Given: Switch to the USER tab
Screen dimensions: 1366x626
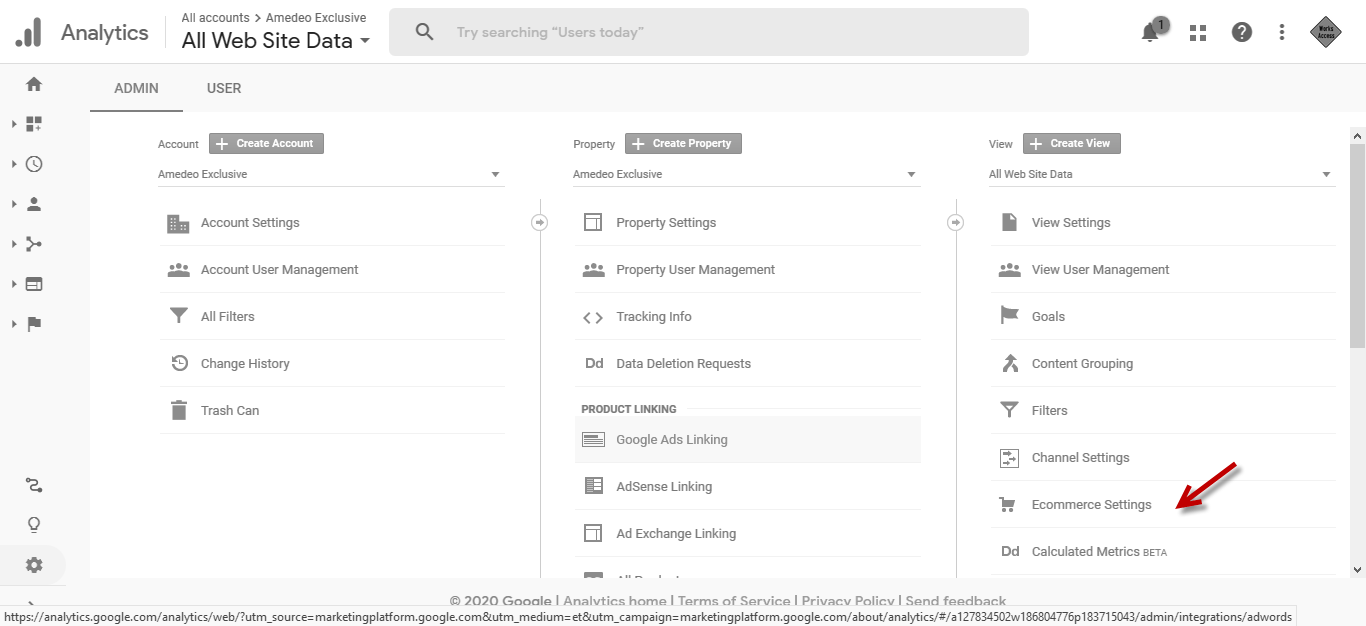Looking at the screenshot, I should (x=224, y=88).
